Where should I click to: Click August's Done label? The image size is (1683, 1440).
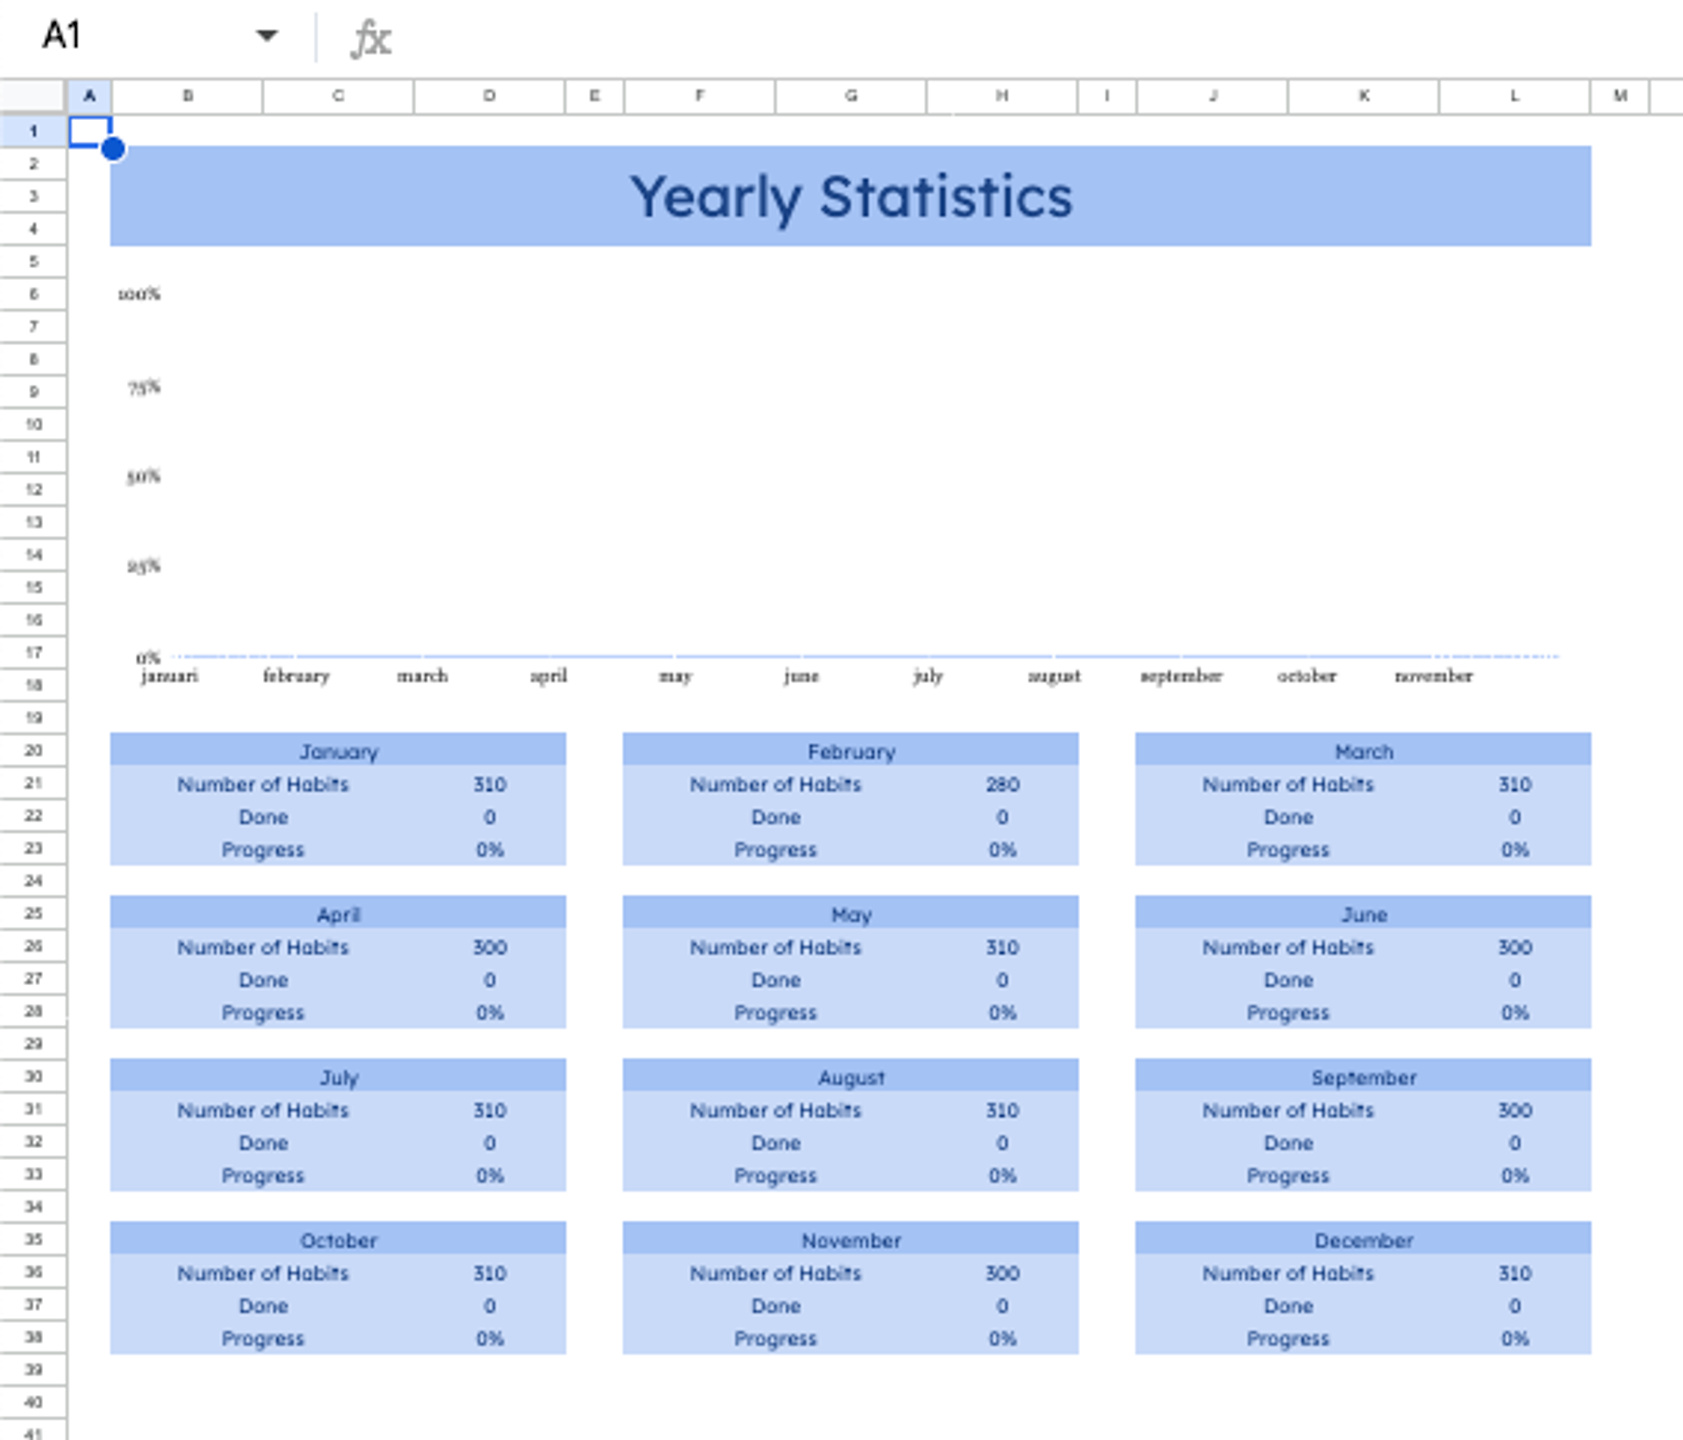tap(775, 1143)
